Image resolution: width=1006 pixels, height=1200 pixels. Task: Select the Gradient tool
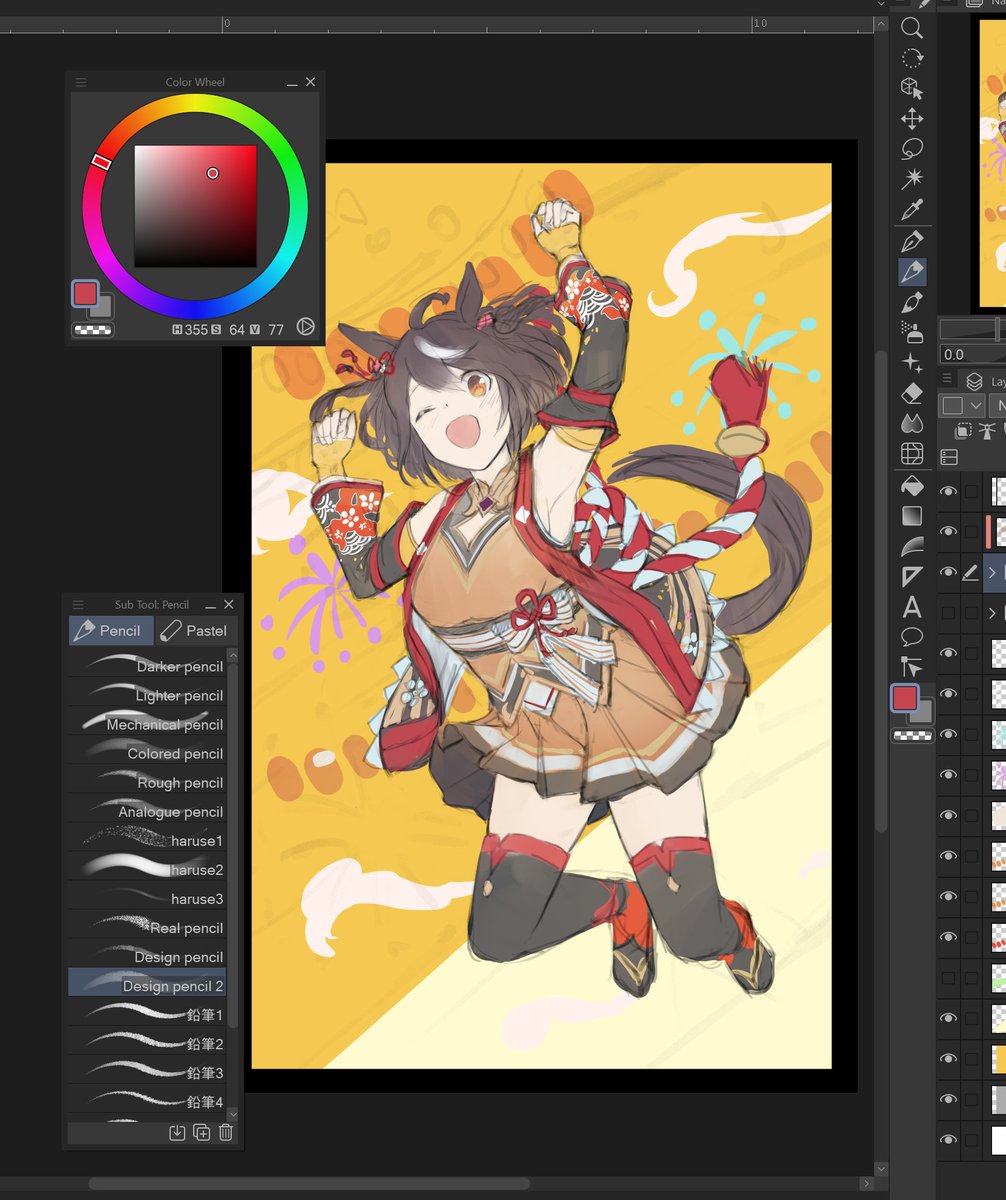912,516
